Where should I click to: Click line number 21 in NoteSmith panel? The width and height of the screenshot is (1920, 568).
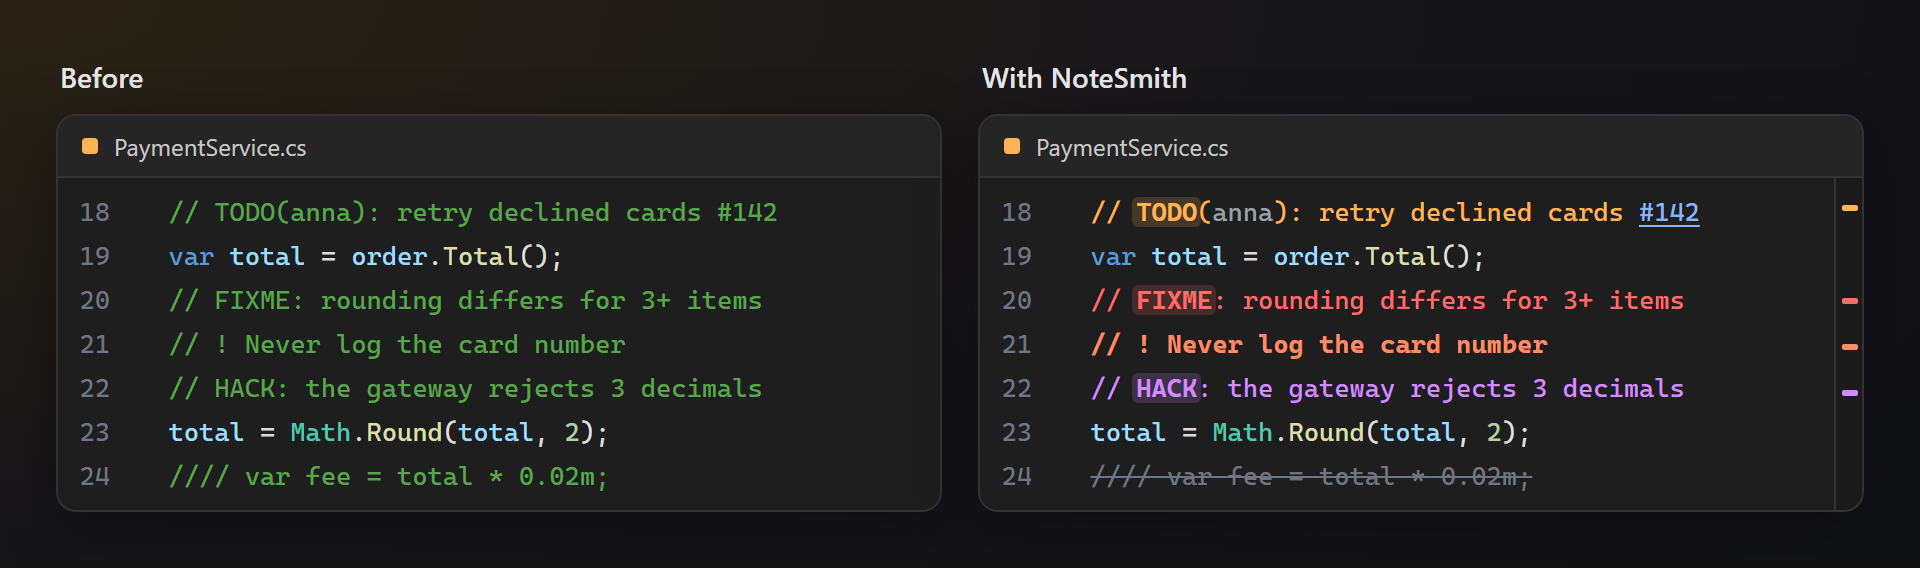point(1017,345)
